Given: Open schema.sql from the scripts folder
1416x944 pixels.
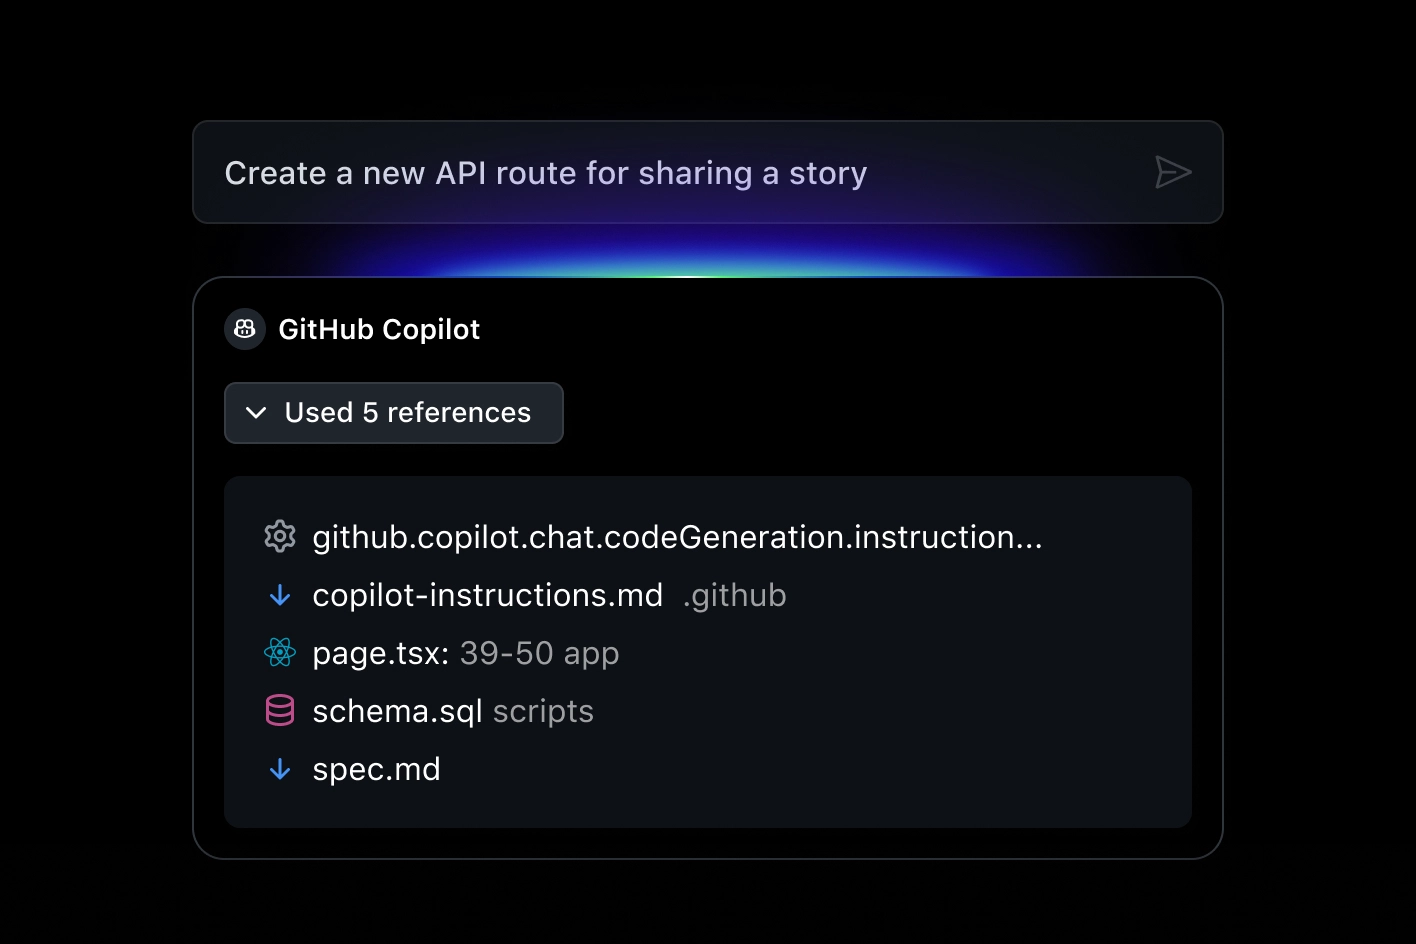Looking at the screenshot, I should pyautogui.click(x=397, y=710).
